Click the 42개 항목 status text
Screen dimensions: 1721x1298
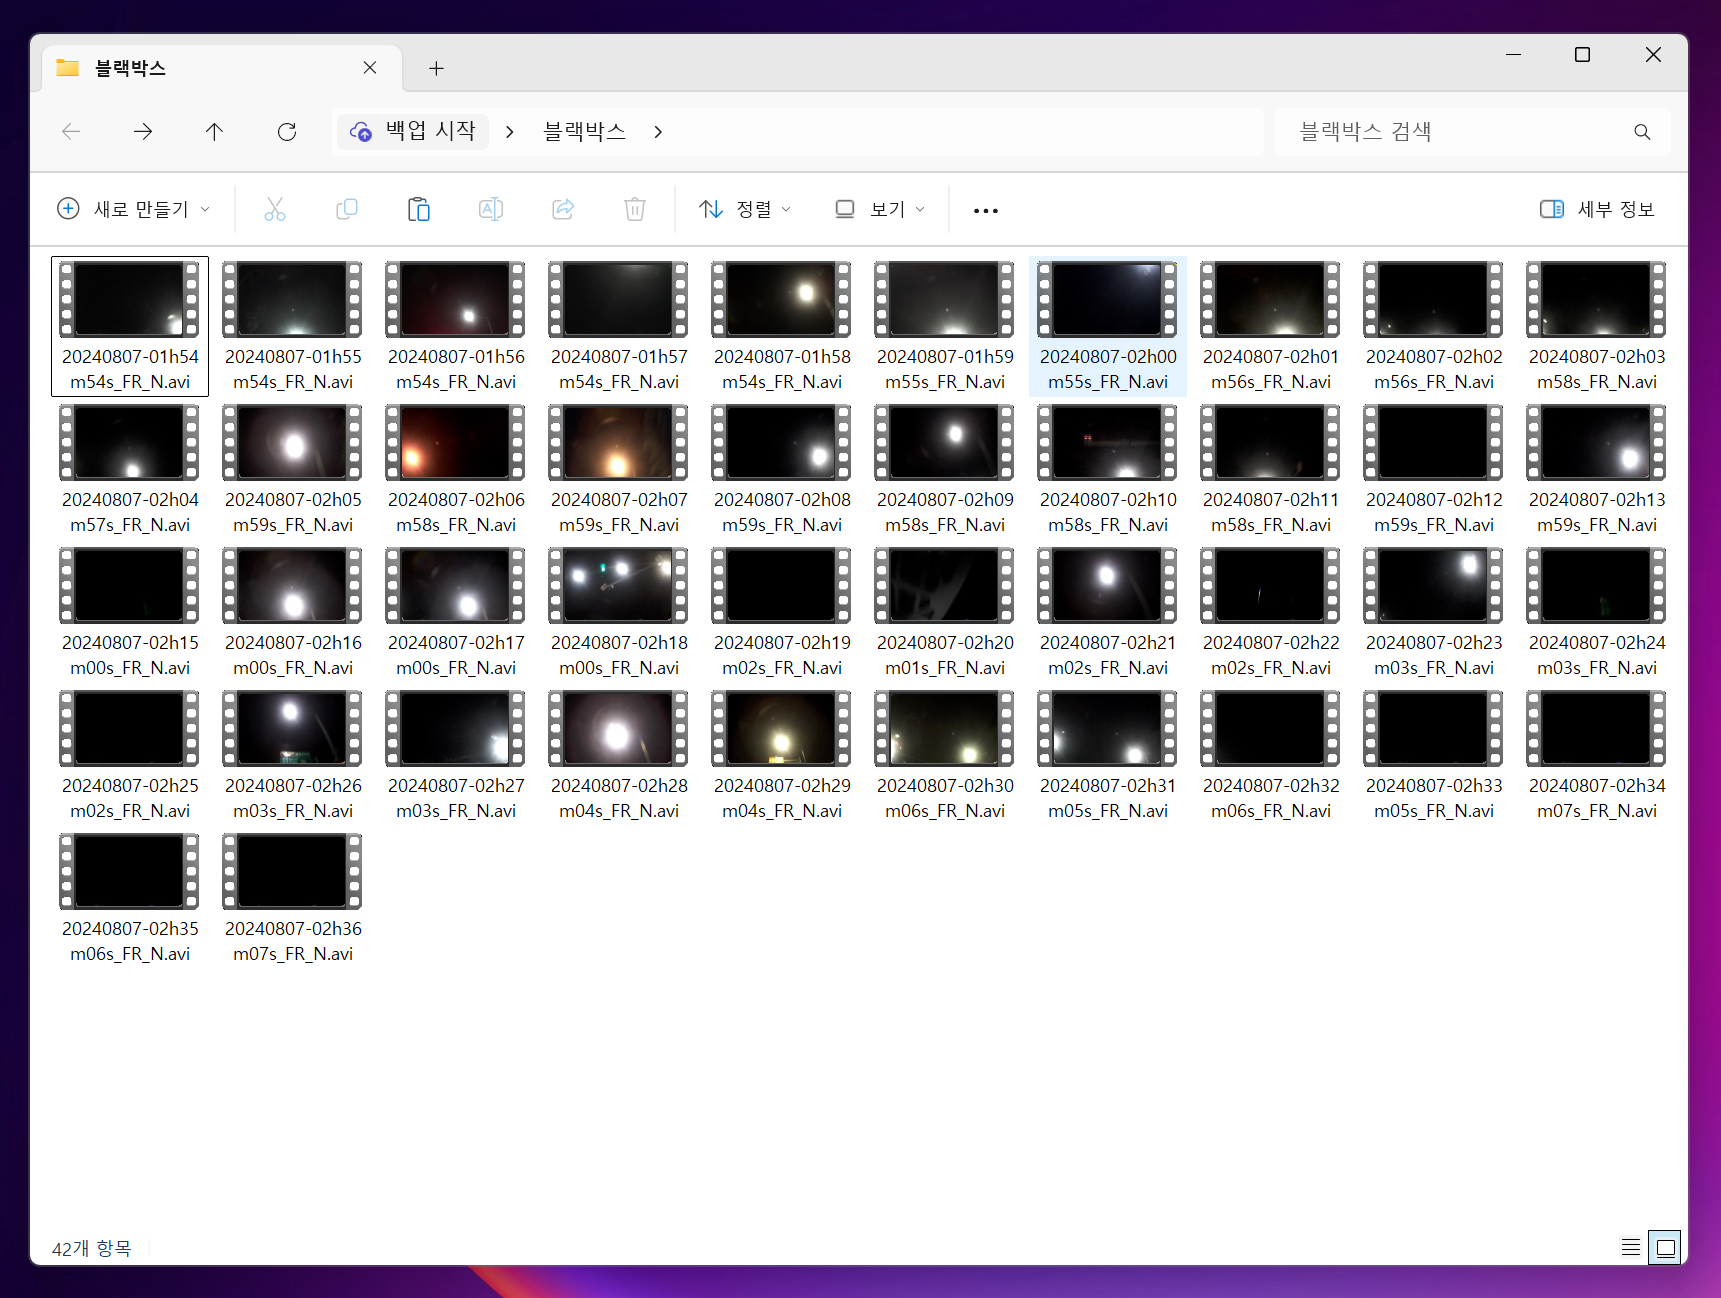pos(91,1248)
